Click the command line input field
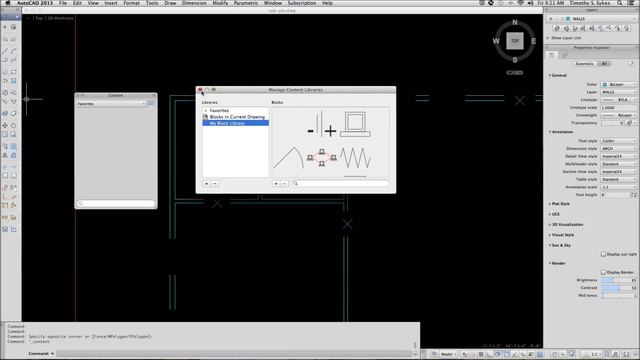Image resolution: width=640 pixels, height=360 pixels. pos(233,353)
